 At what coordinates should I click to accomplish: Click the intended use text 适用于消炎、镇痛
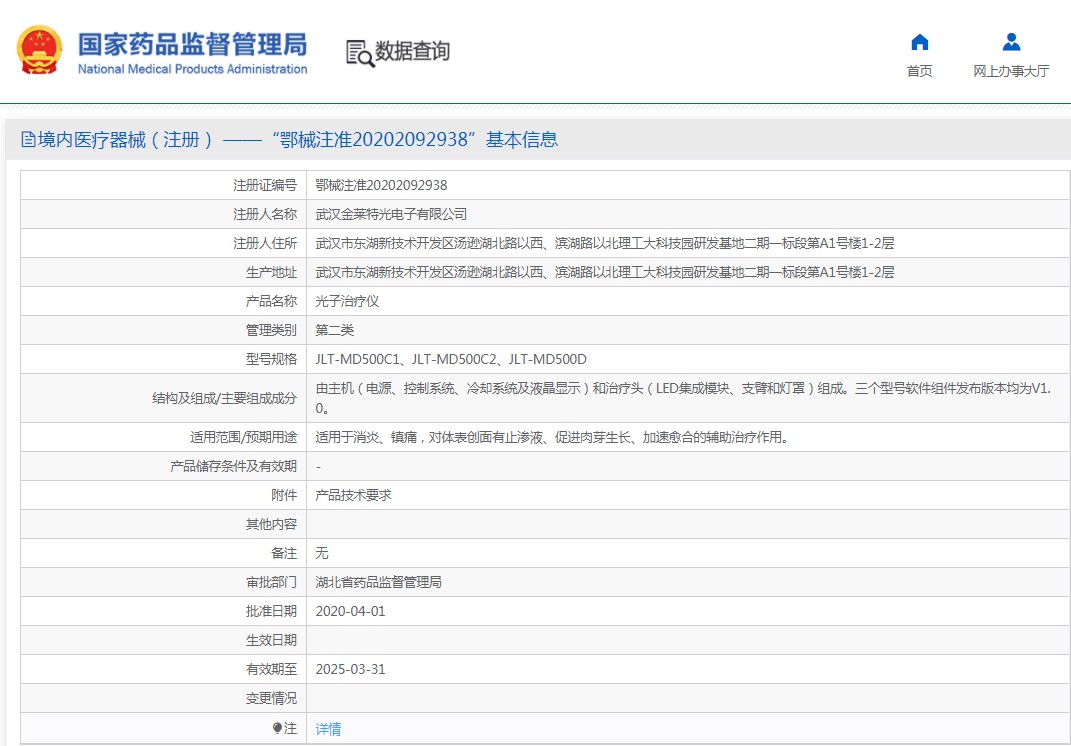coord(552,437)
